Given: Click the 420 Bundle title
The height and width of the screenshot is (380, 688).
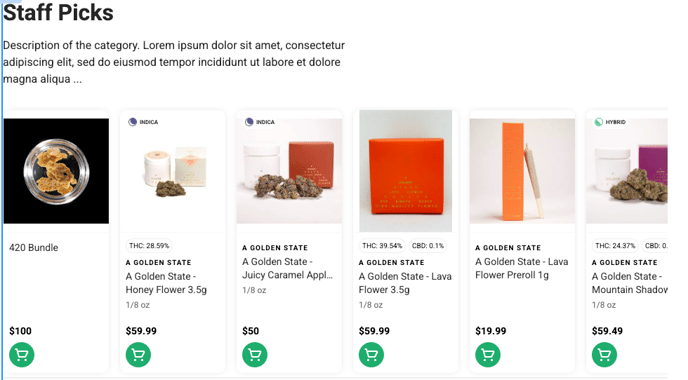Looking at the screenshot, I should point(33,247).
